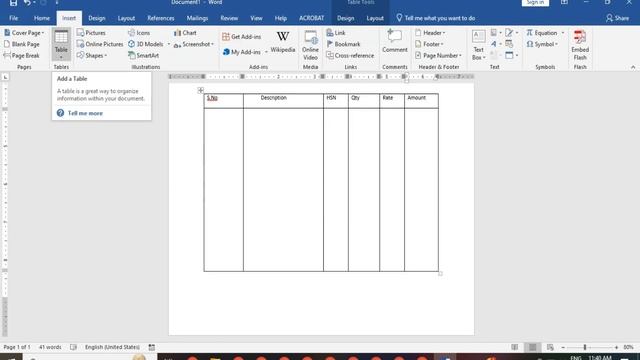This screenshot has width=640, height=360.
Task: Click the Qty header cell
Action: click(364, 101)
